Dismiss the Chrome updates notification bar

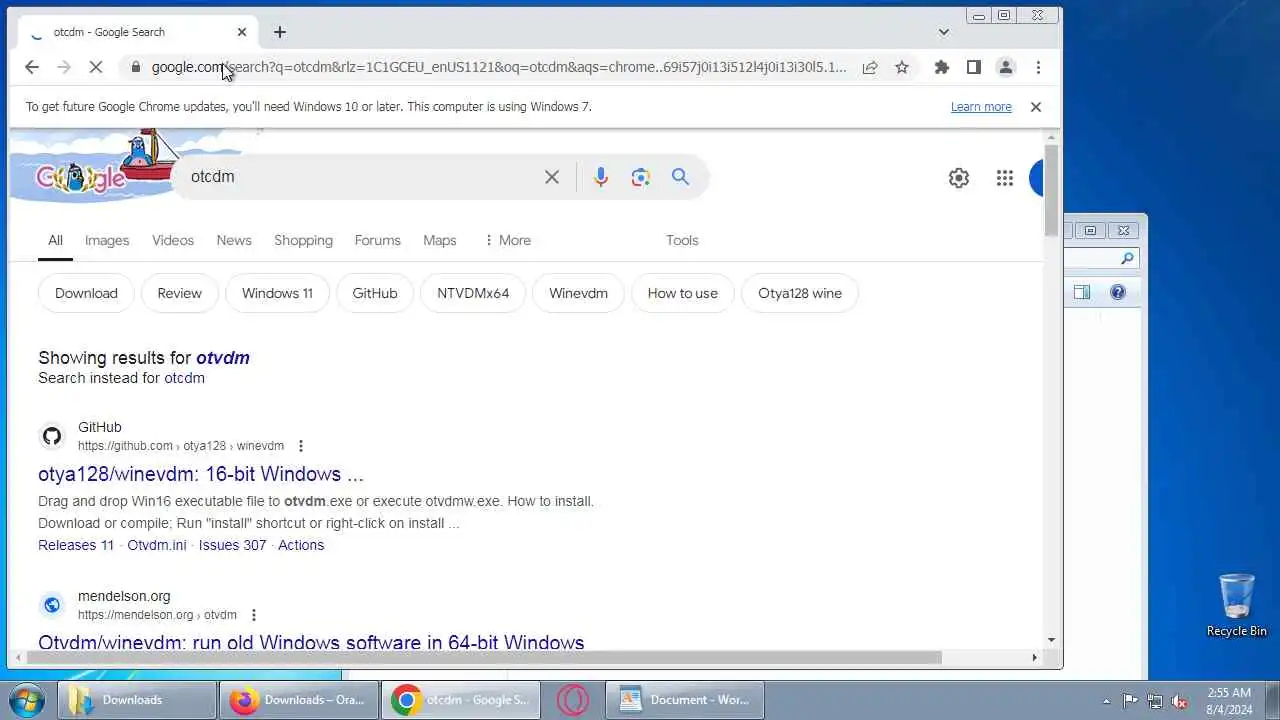[1036, 107]
